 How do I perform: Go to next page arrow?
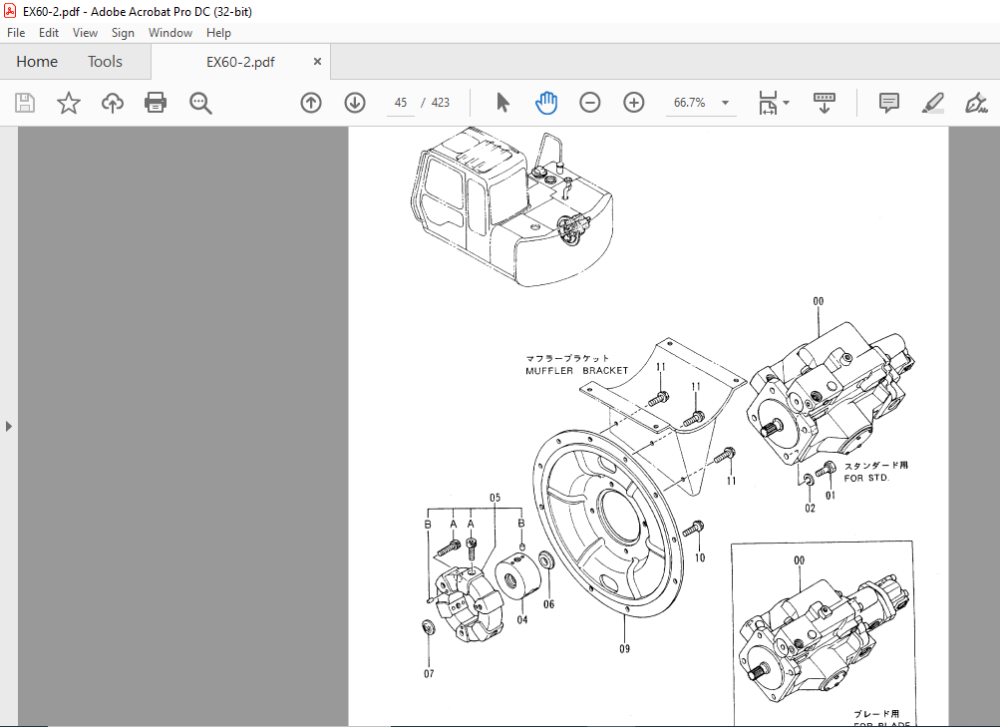point(355,103)
